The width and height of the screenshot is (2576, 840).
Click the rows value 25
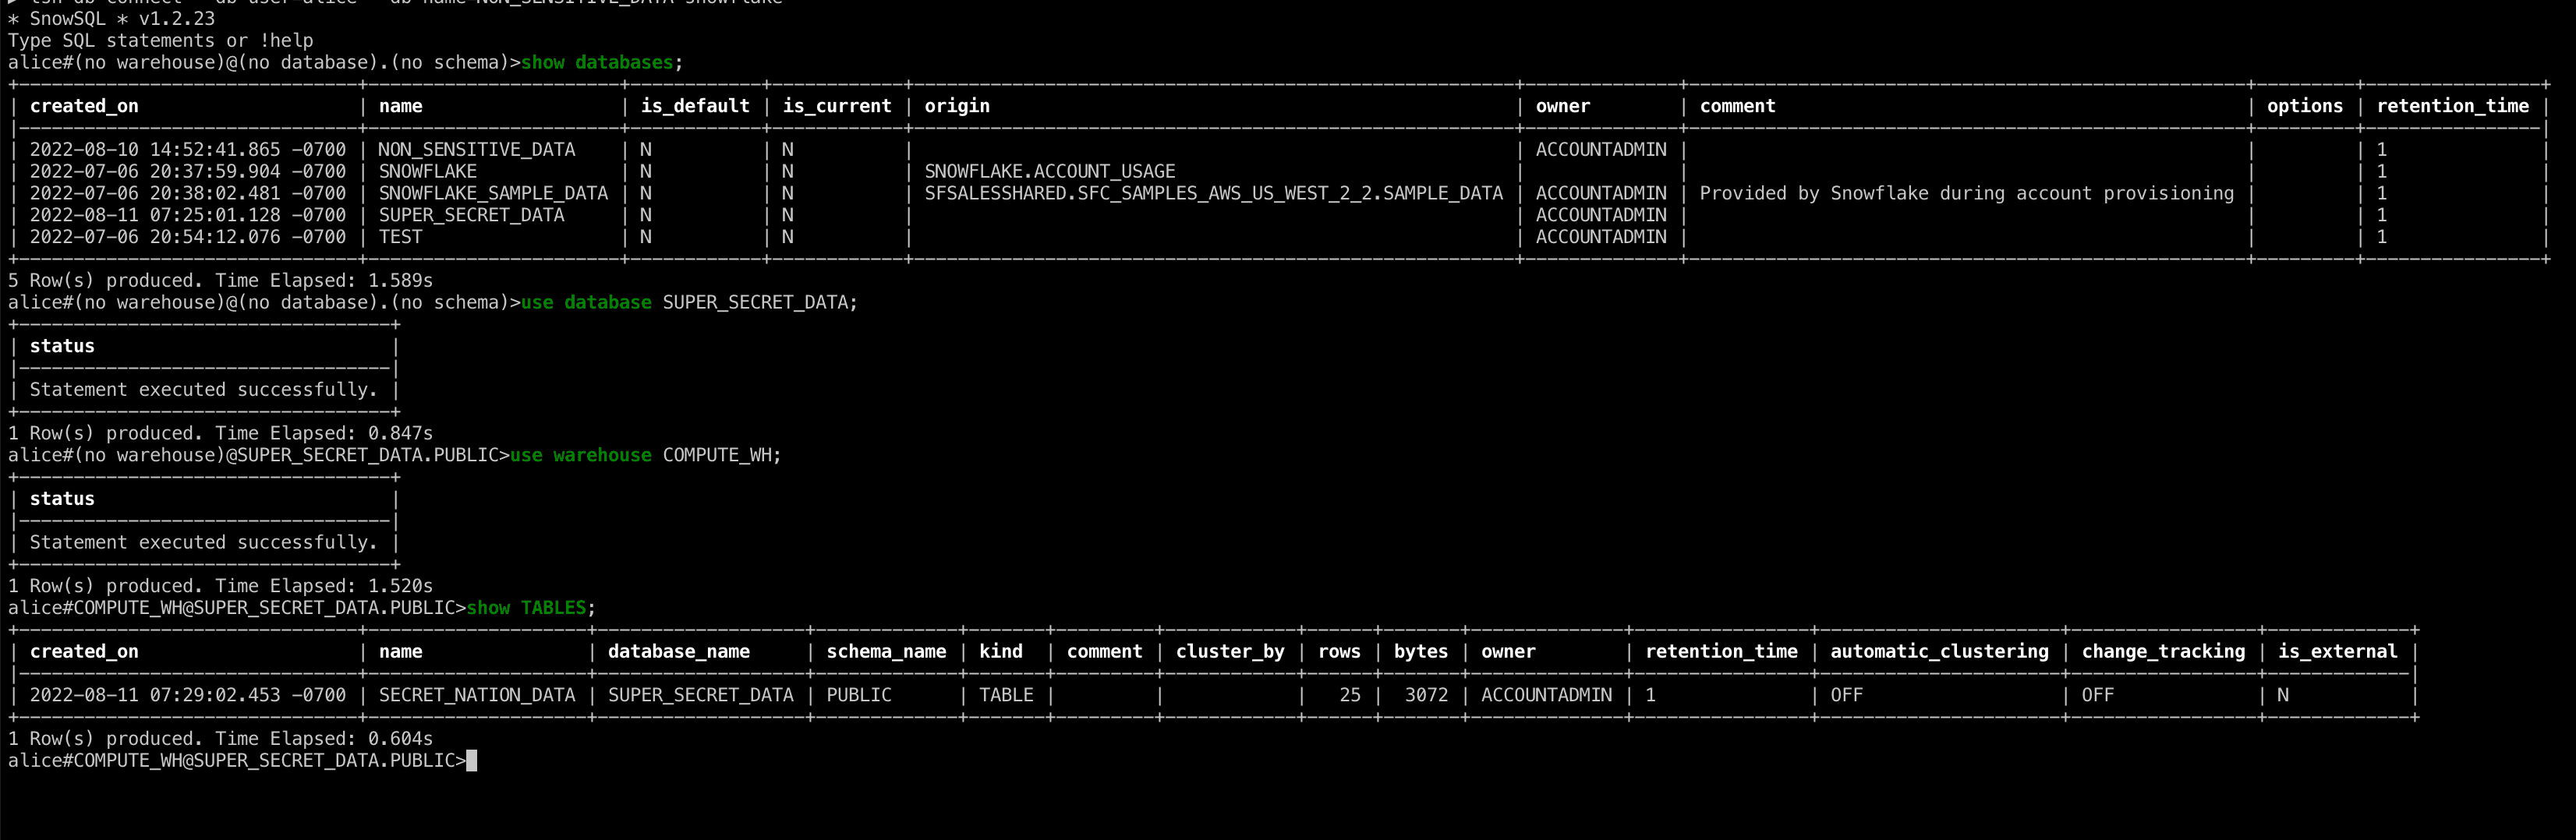1350,696
